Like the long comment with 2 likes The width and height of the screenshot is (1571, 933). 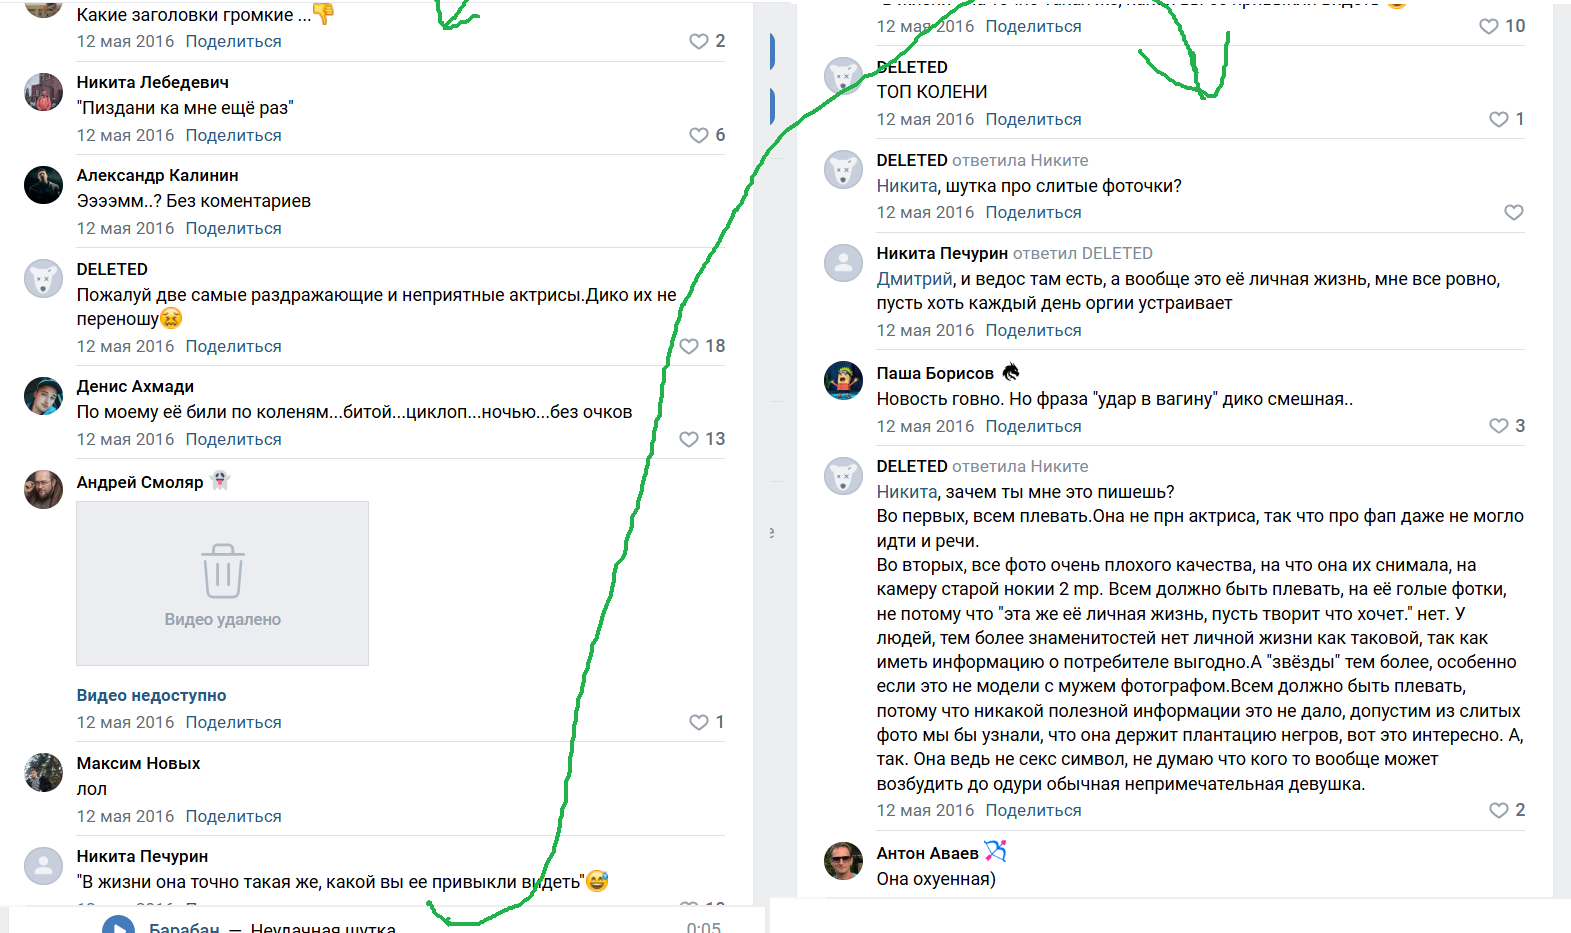click(1498, 810)
